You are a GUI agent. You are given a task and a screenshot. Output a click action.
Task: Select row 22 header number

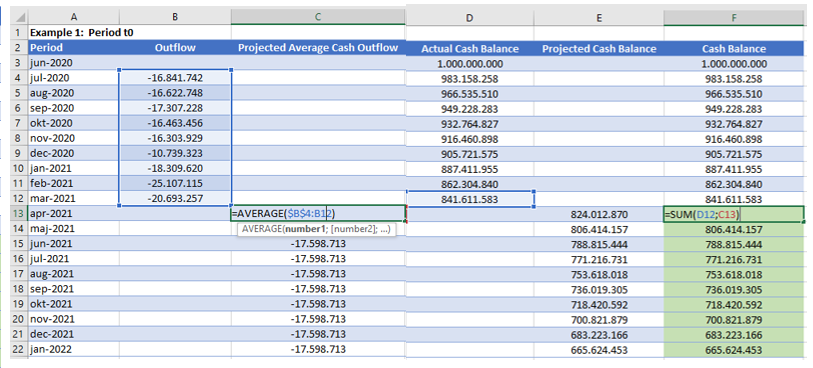point(19,349)
